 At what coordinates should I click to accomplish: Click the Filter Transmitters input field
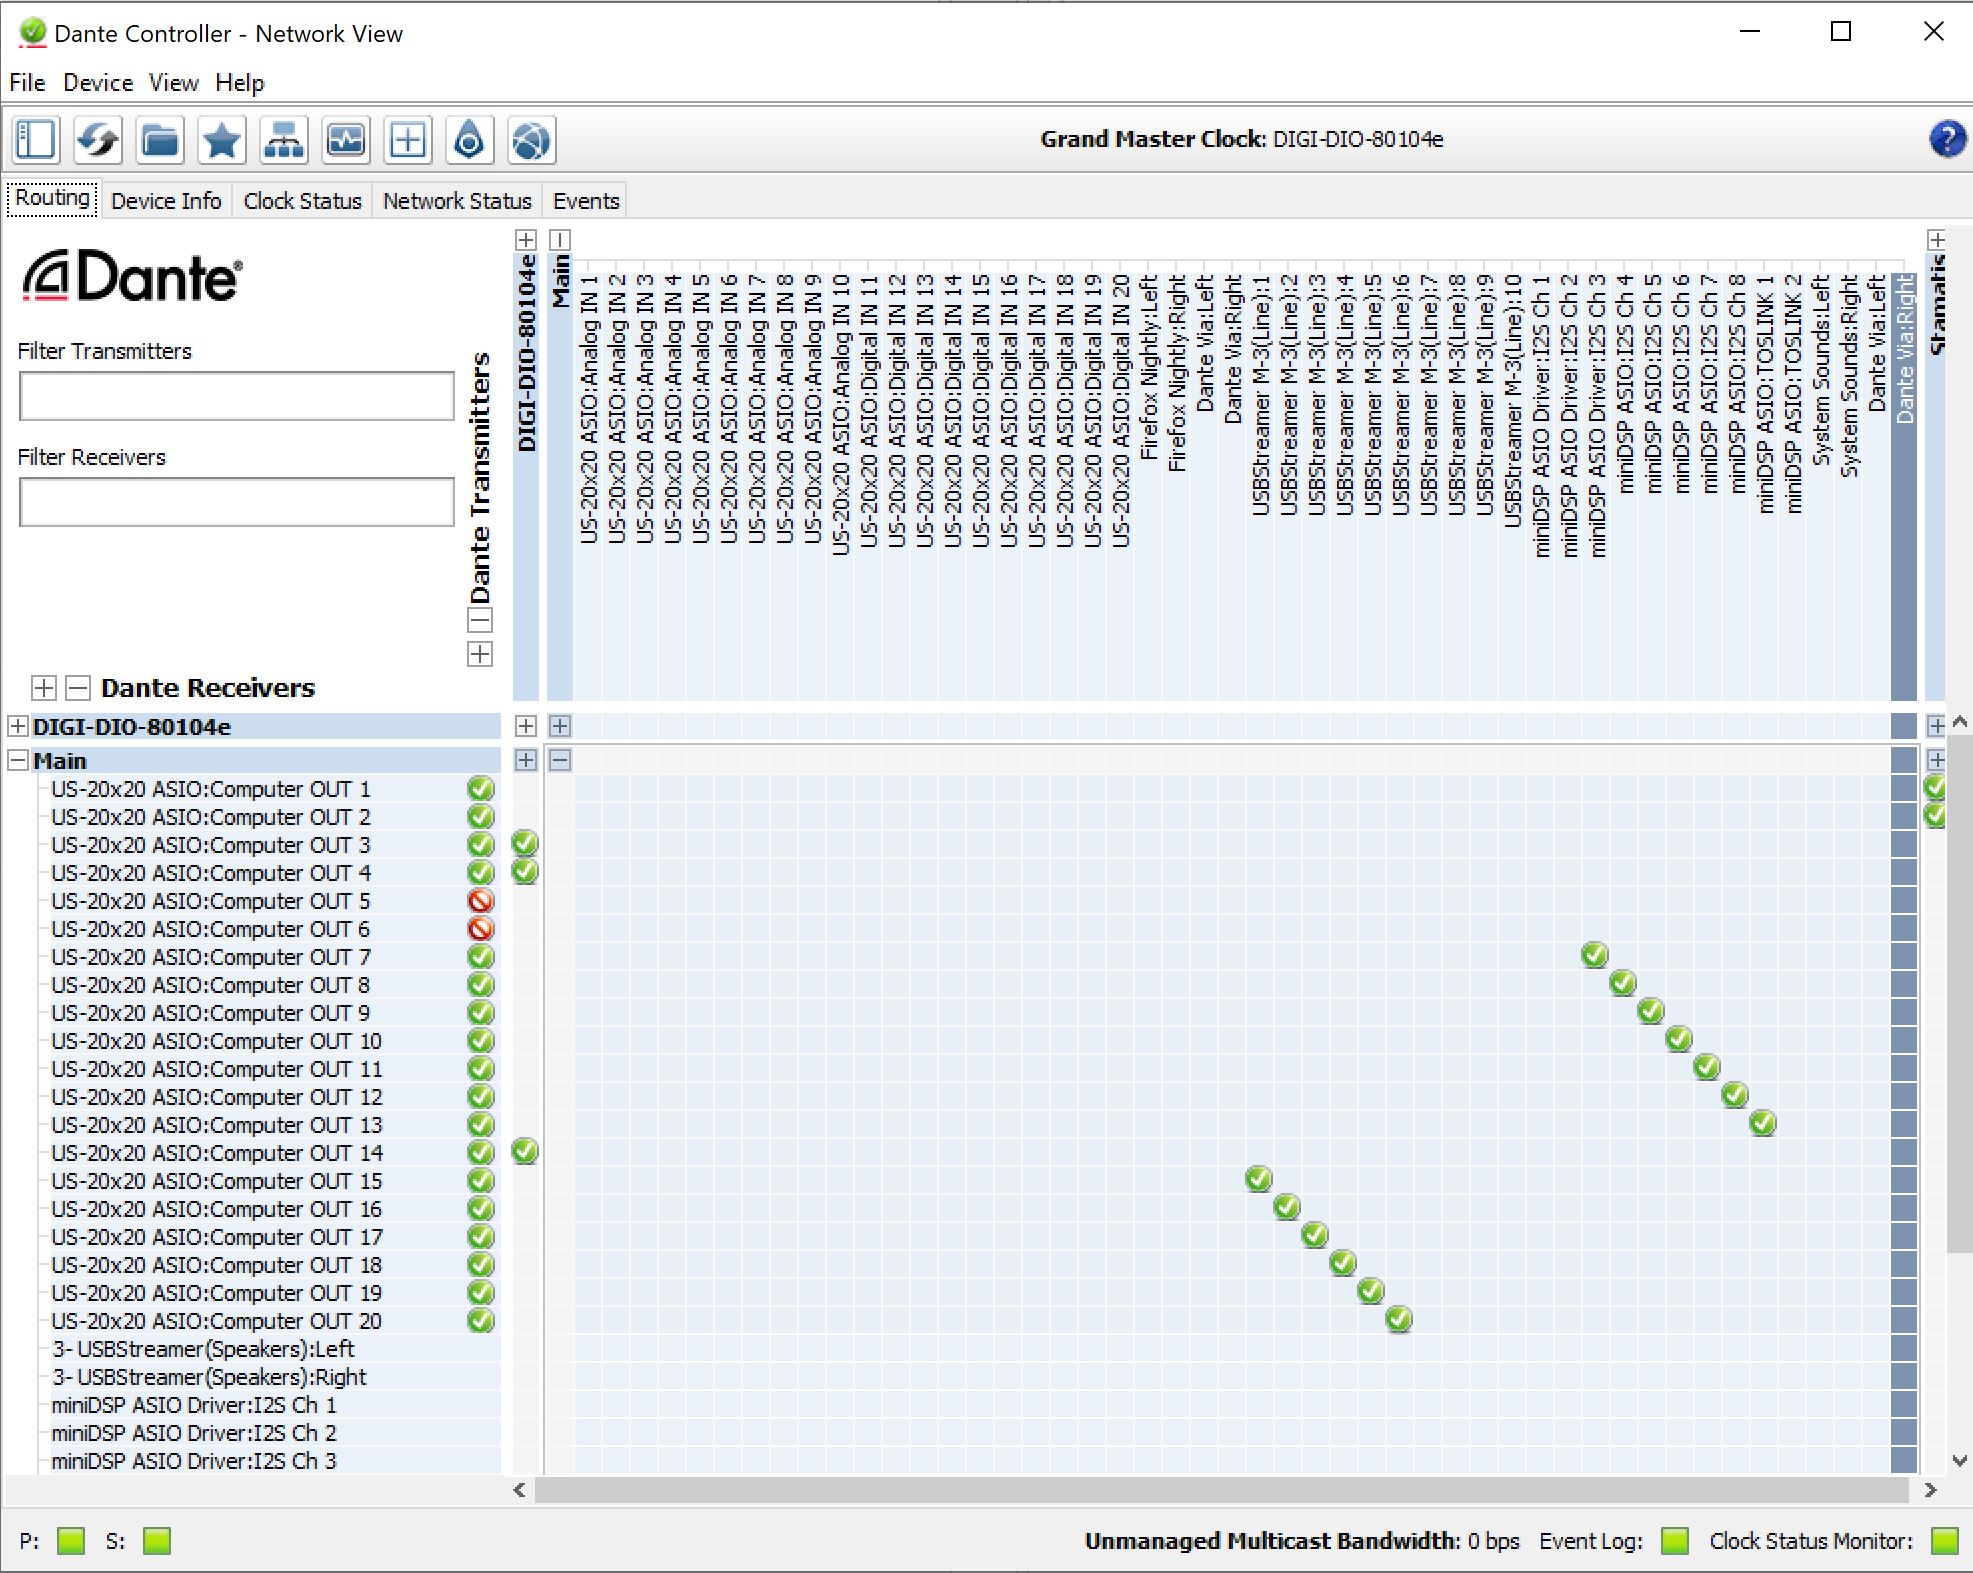pos(236,397)
